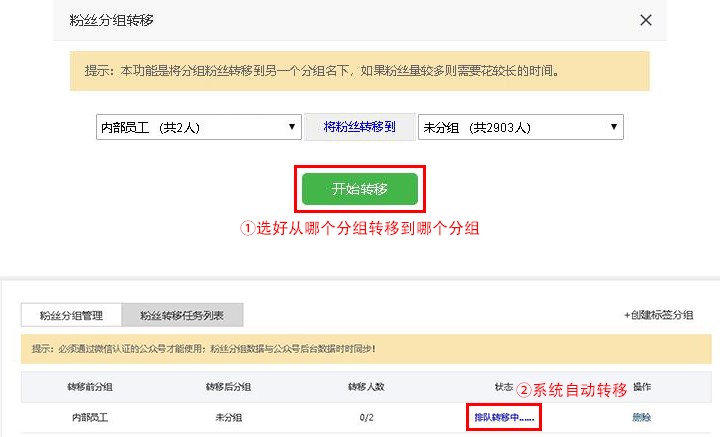Click the 0/2 transfer count cell
720x437 pixels.
(368, 417)
